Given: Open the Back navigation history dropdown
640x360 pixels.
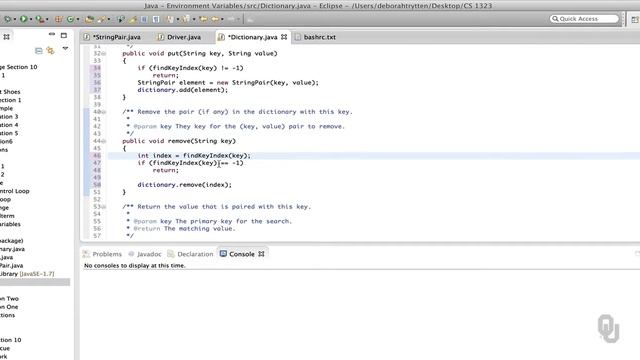Looking at the screenshot, I should tap(222, 19).
